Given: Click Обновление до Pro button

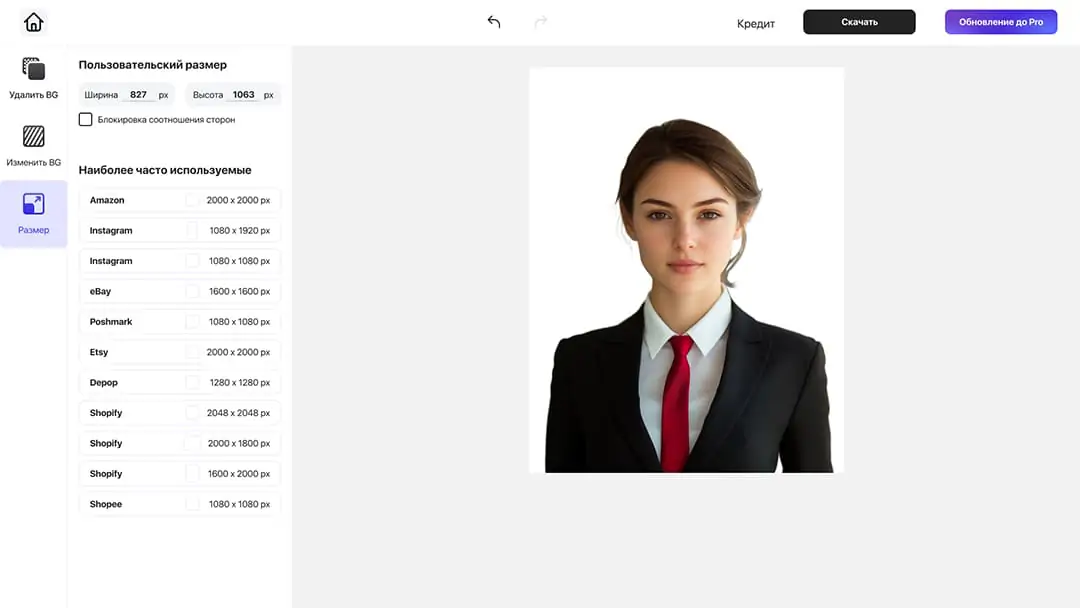Looking at the screenshot, I should coord(1001,22).
